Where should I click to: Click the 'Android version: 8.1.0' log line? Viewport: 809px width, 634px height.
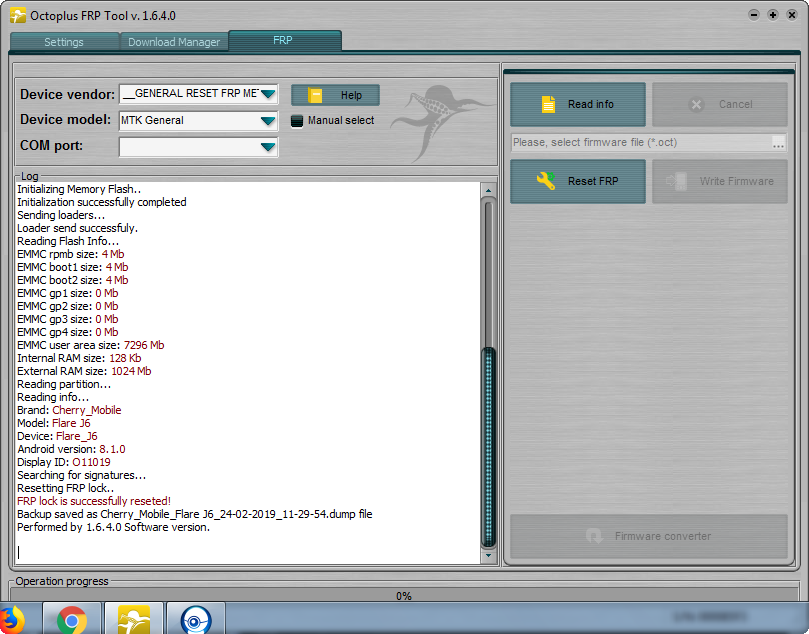coord(71,449)
